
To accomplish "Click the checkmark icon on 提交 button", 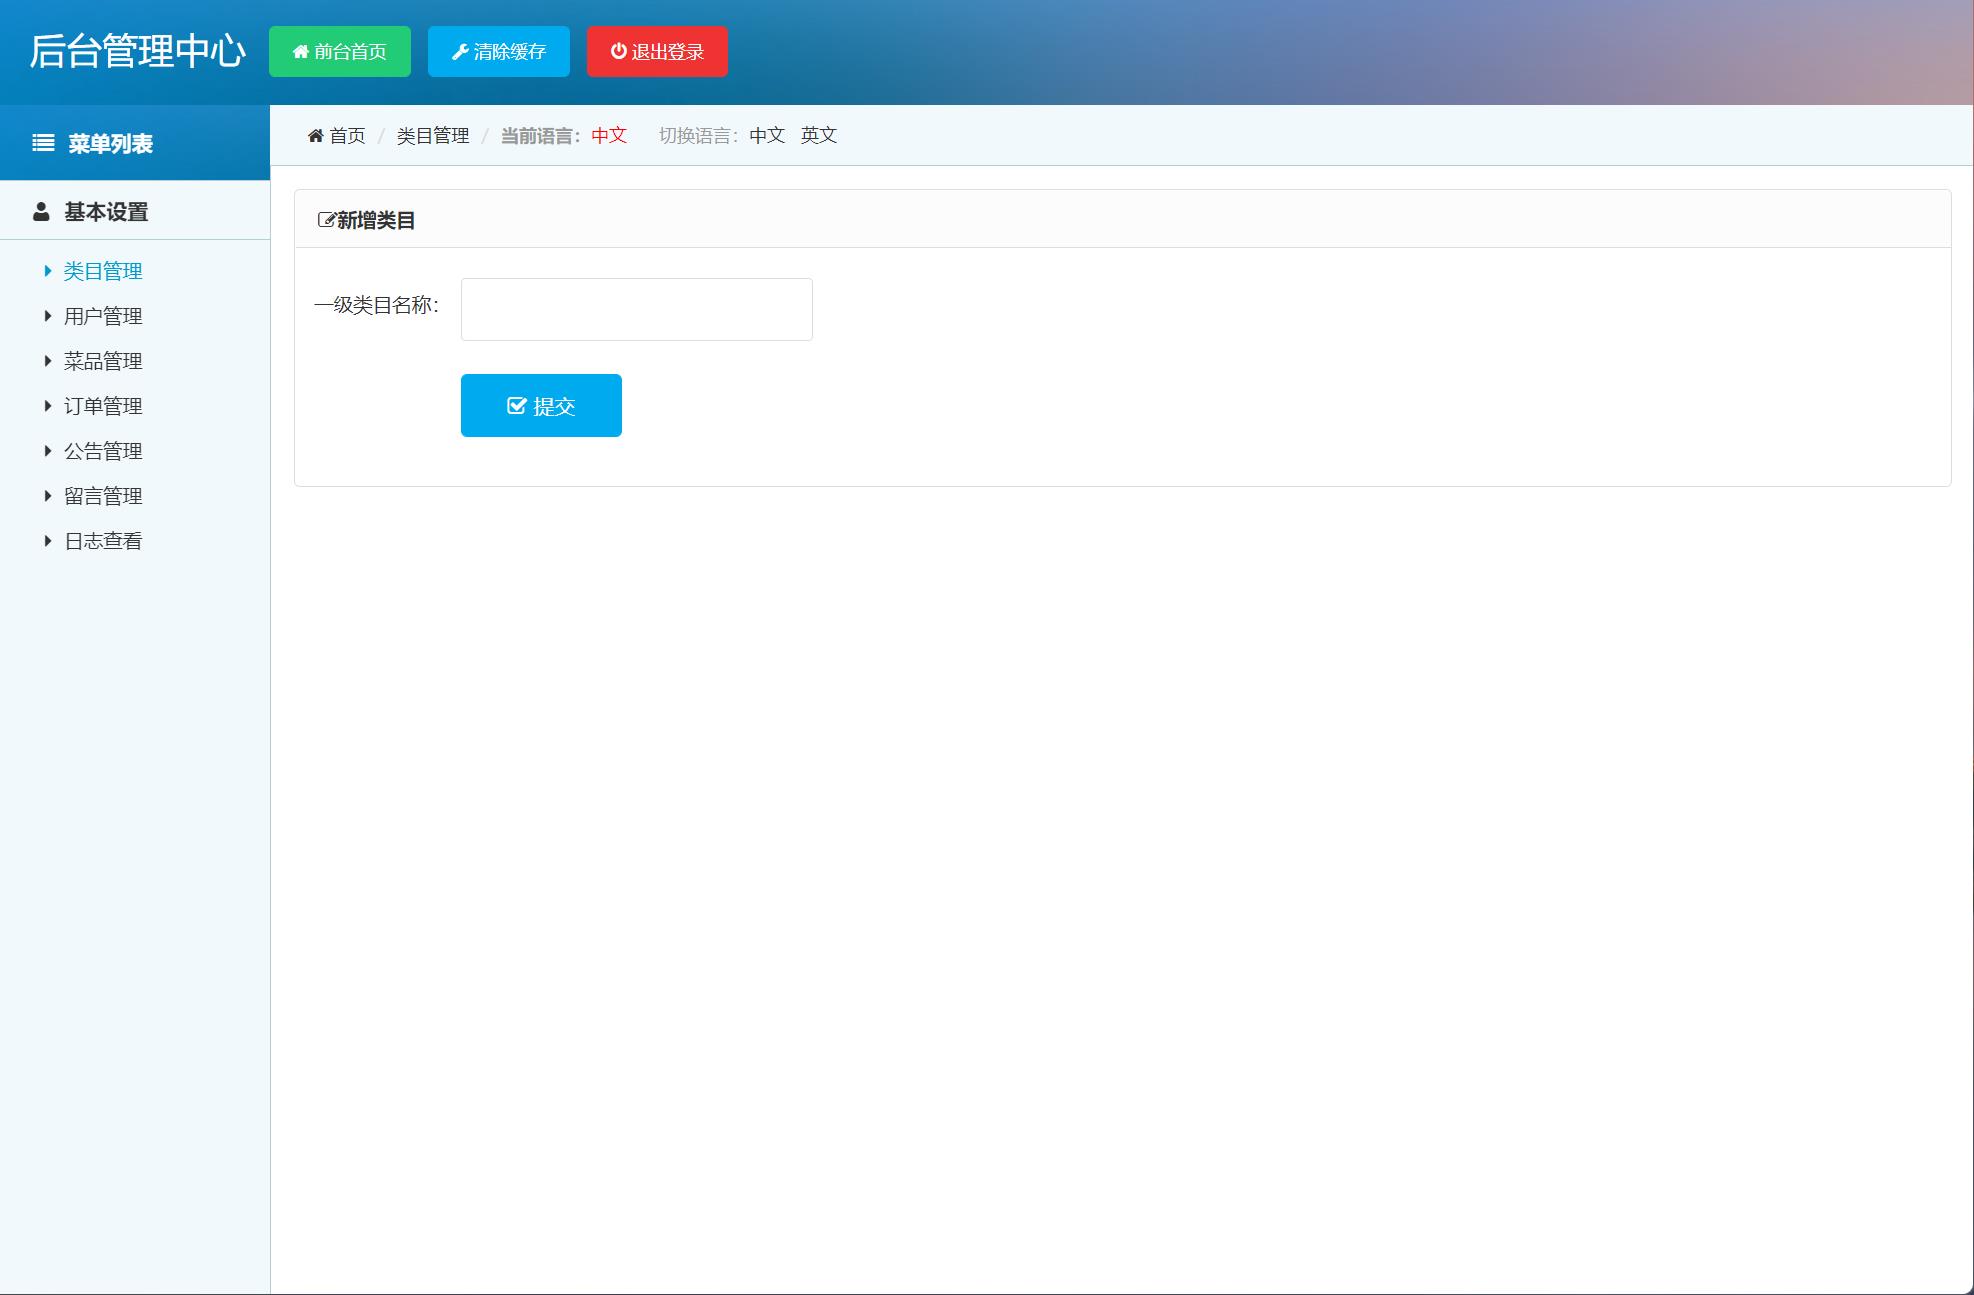I will click(x=517, y=405).
